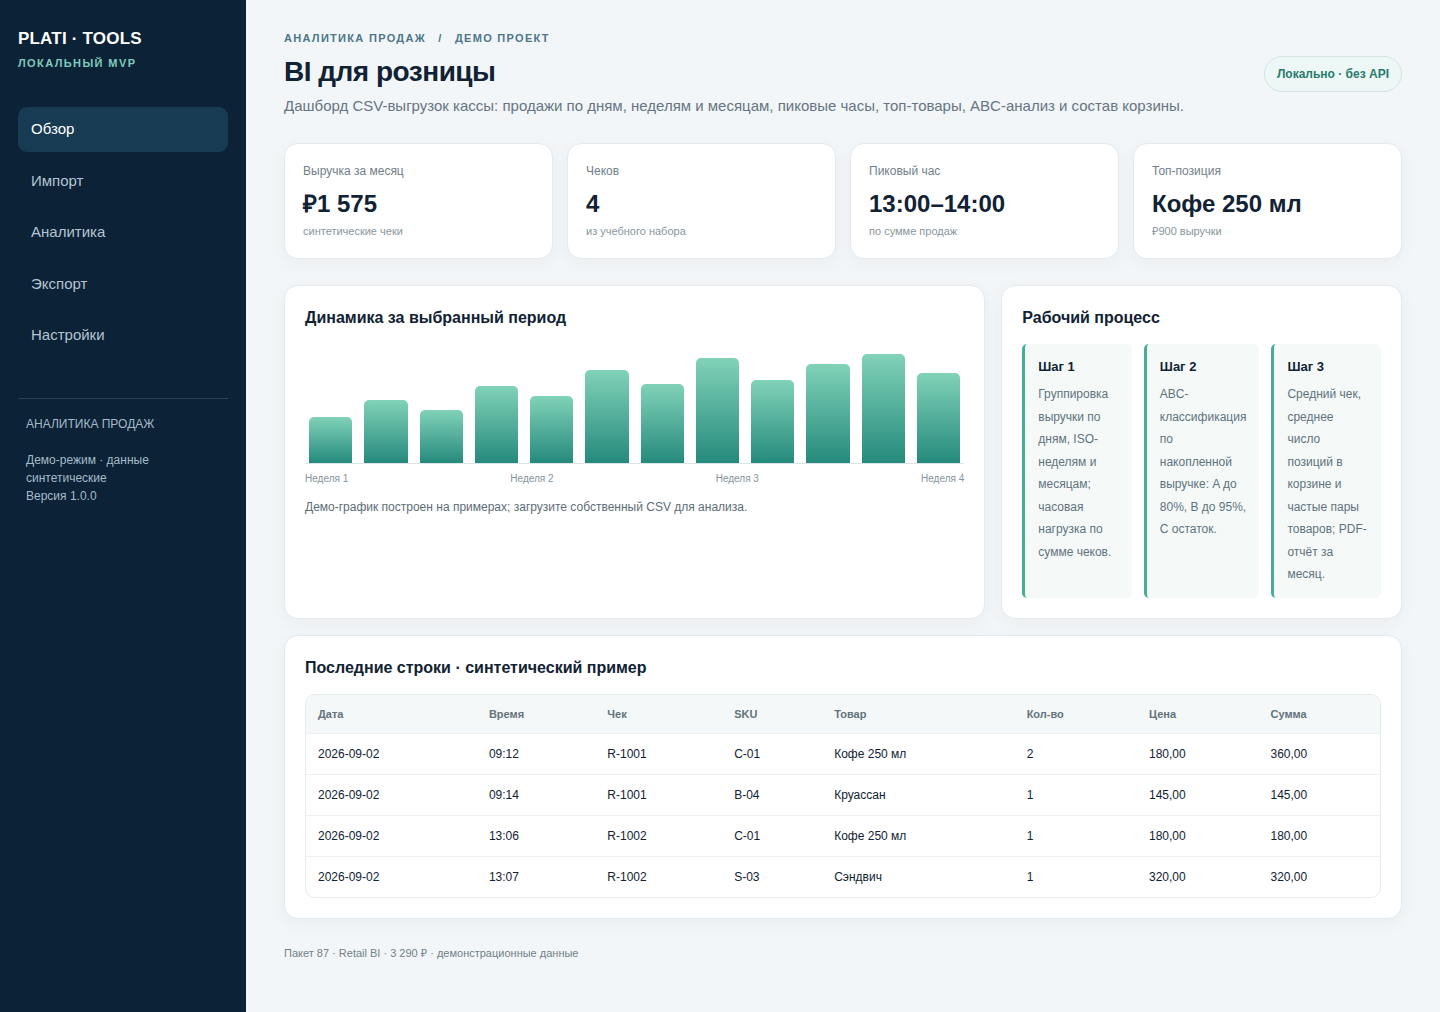Click the Версия 1.0.0 text in sidebar
The image size is (1440, 1012).
[61, 496]
